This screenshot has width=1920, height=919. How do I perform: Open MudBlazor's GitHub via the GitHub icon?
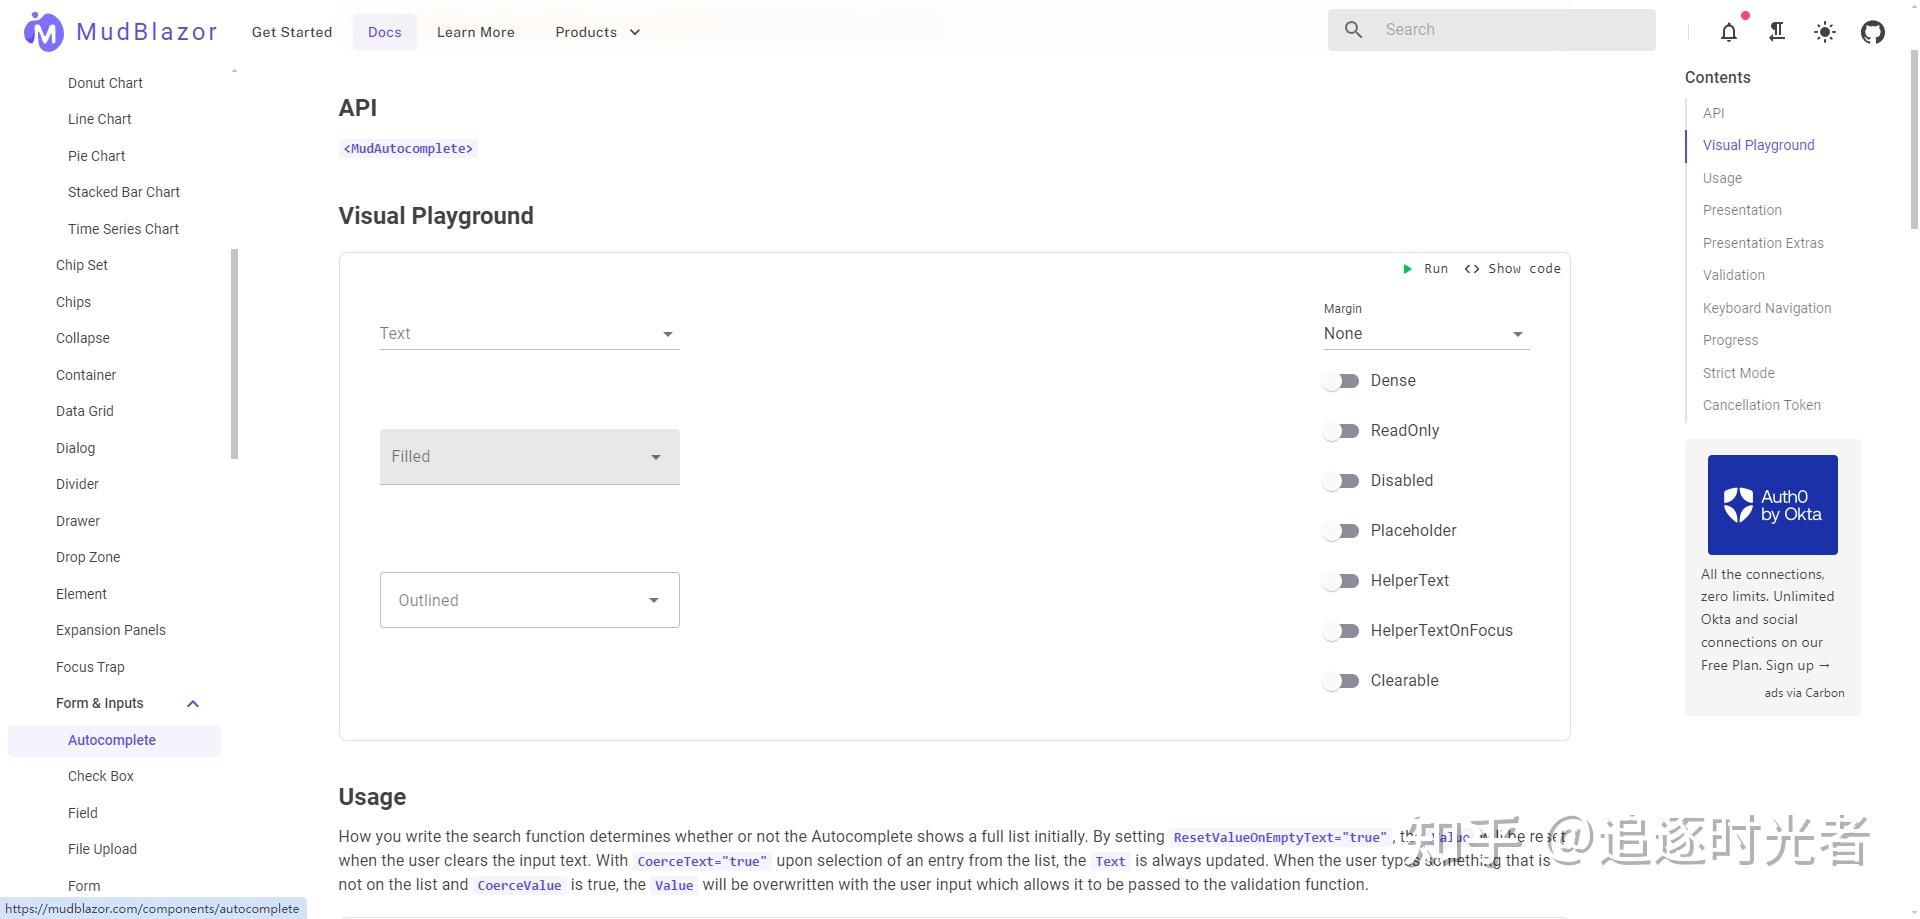coord(1872,32)
